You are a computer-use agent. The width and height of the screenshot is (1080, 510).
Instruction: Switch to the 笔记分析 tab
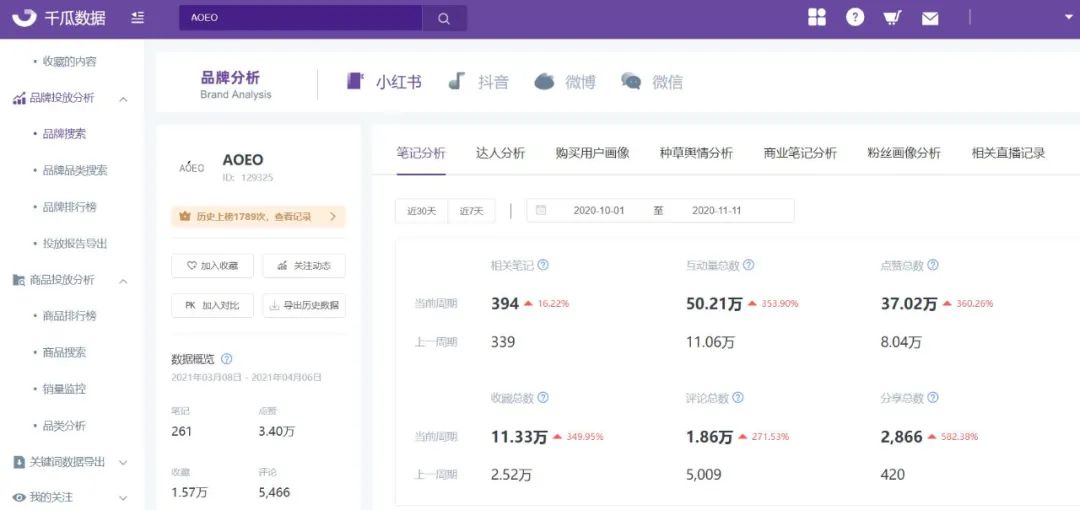tap(421, 153)
